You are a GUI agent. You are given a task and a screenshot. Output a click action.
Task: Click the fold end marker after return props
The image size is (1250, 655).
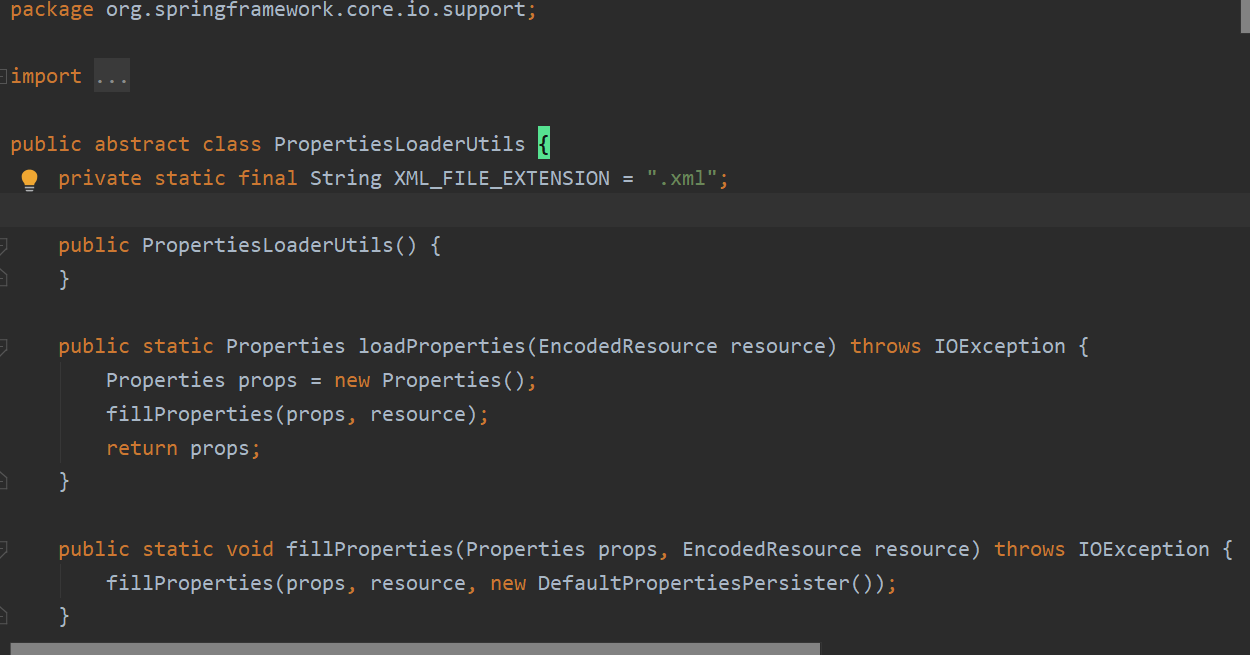(x=3, y=481)
